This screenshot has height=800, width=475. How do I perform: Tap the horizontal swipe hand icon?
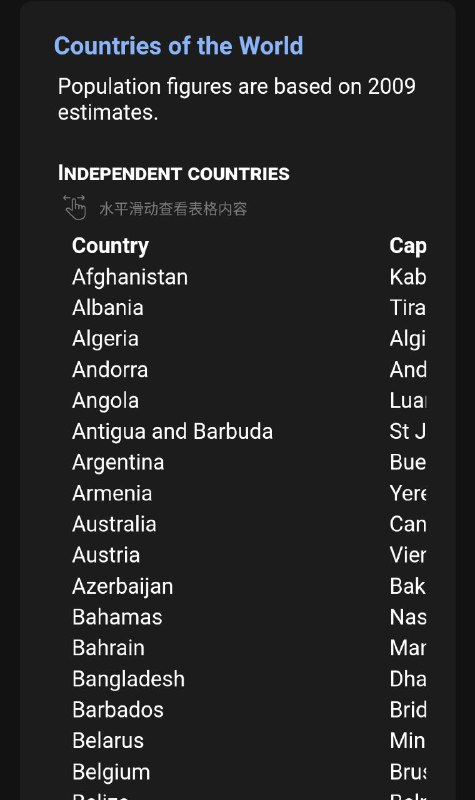(74, 207)
